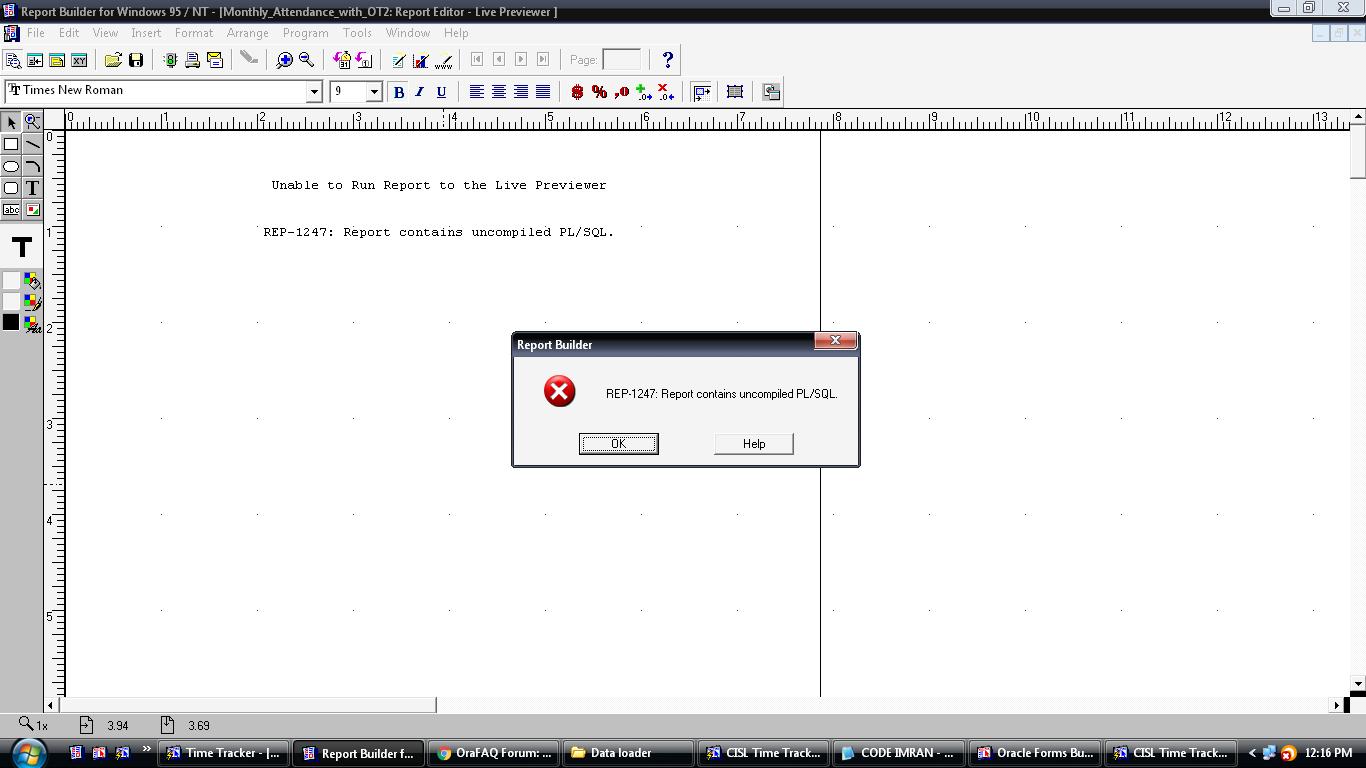This screenshot has height=768, width=1366.
Task: Open the Arrange menu
Action: pos(247,33)
